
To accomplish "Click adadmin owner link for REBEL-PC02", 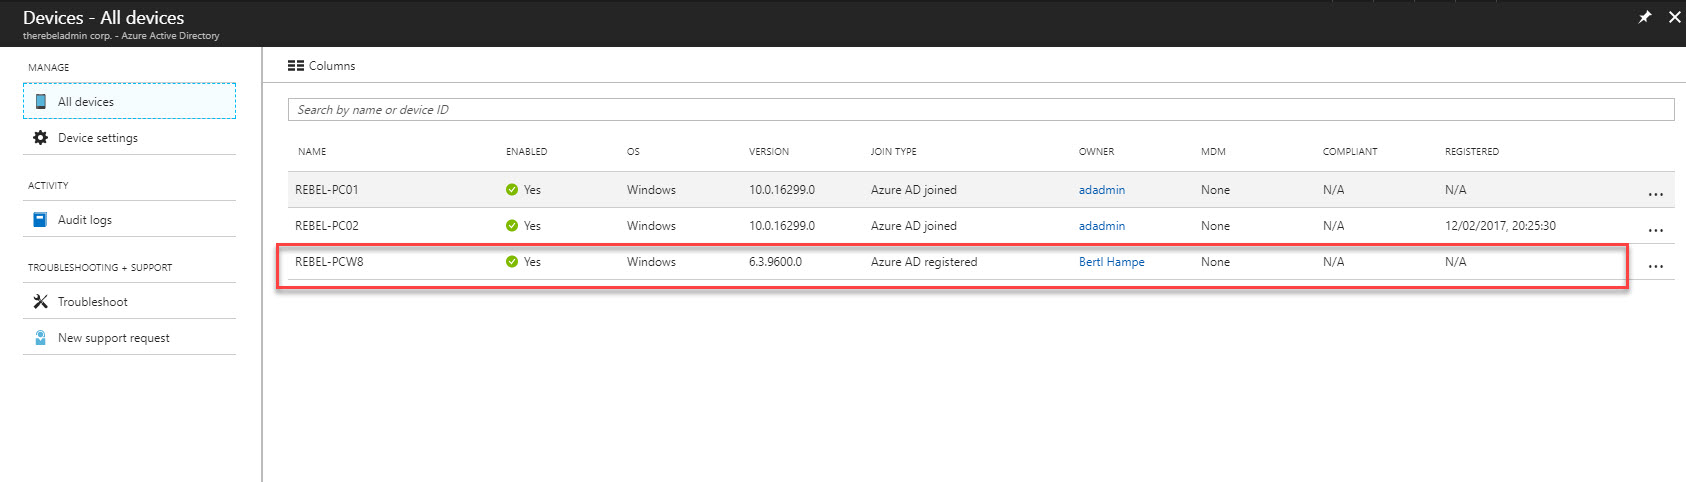I will click(1102, 226).
